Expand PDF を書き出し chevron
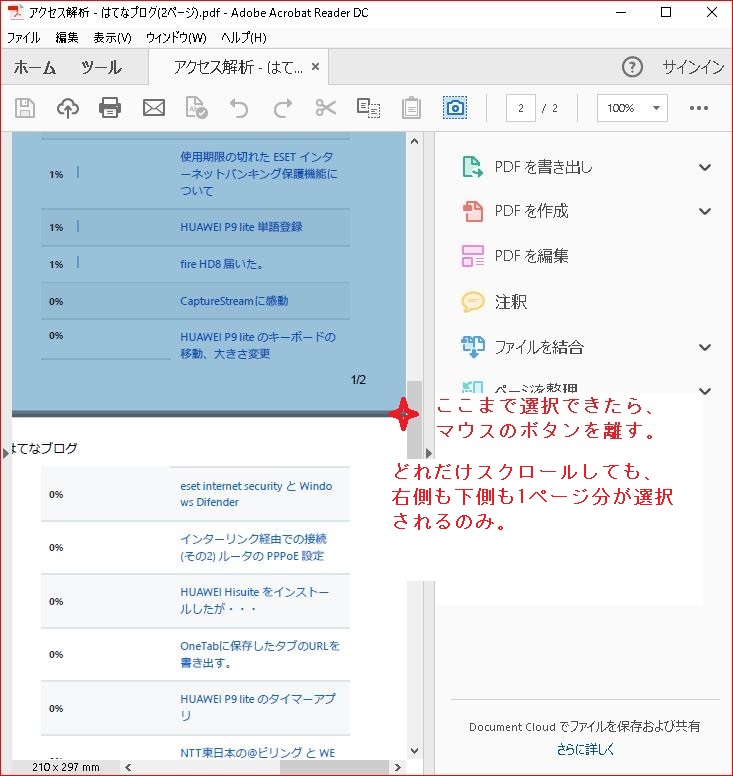This screenshot has width=733, height=776. (x=705, y=167)
